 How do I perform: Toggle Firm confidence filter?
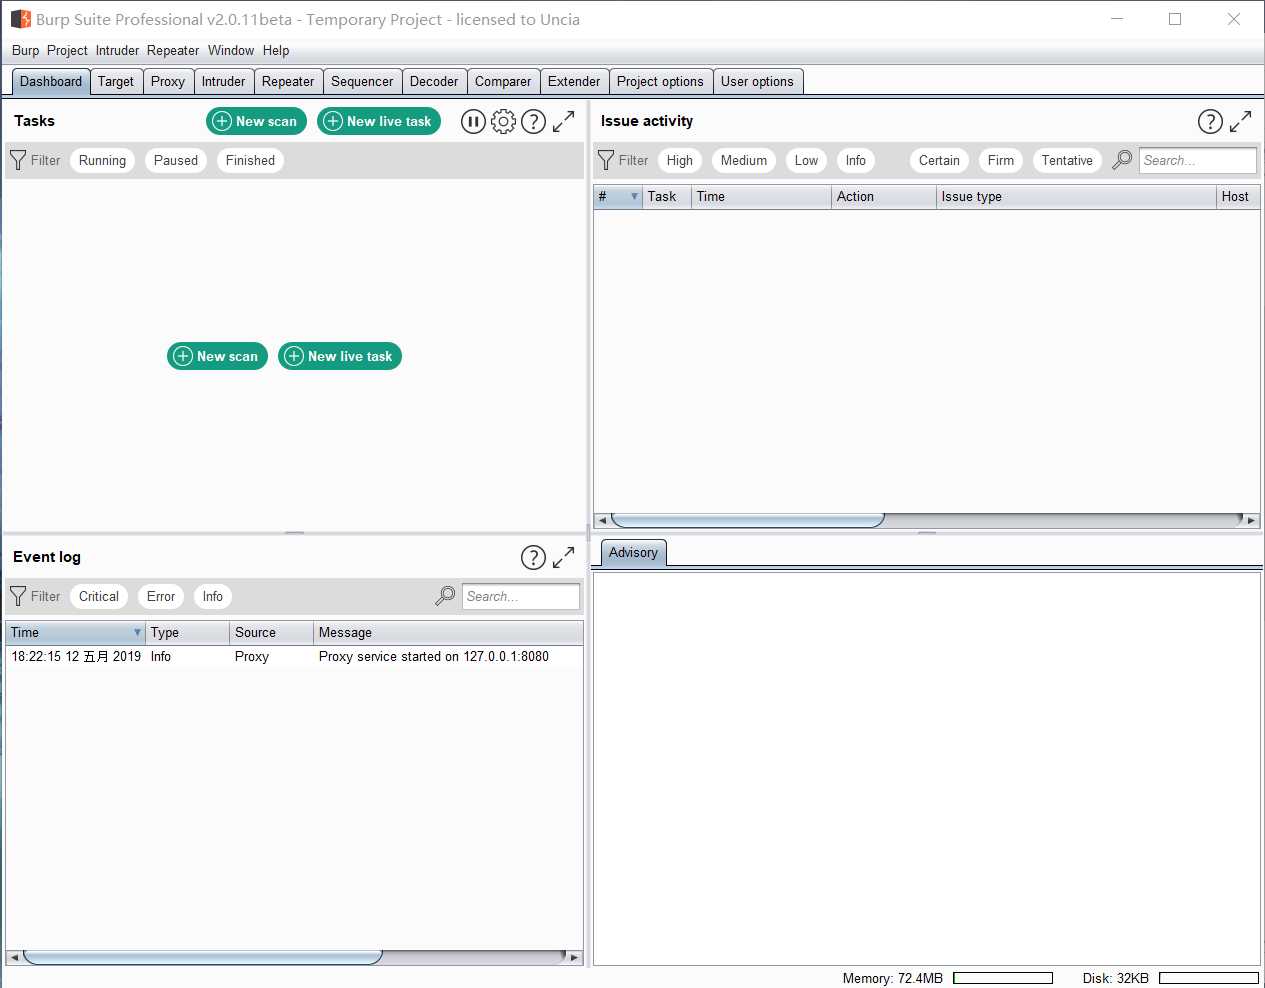[x=1001, y=160]
